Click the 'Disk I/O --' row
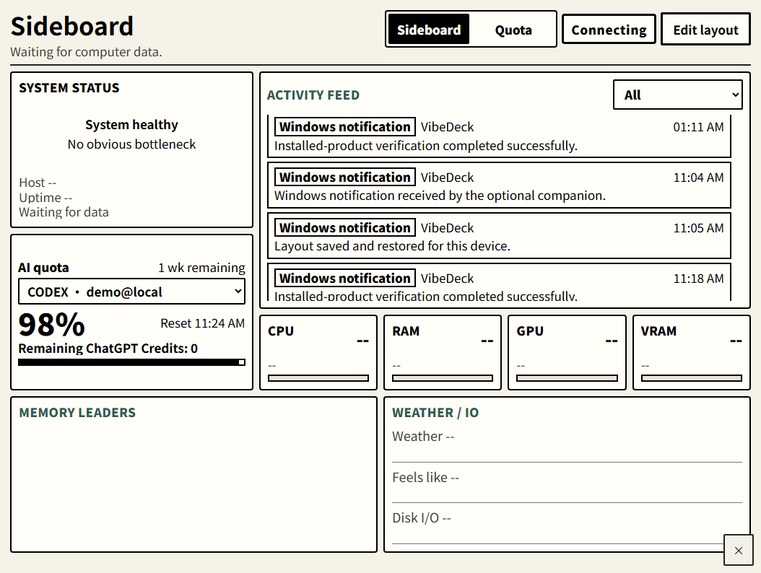 pyautogui.click(x=567, y=524)
